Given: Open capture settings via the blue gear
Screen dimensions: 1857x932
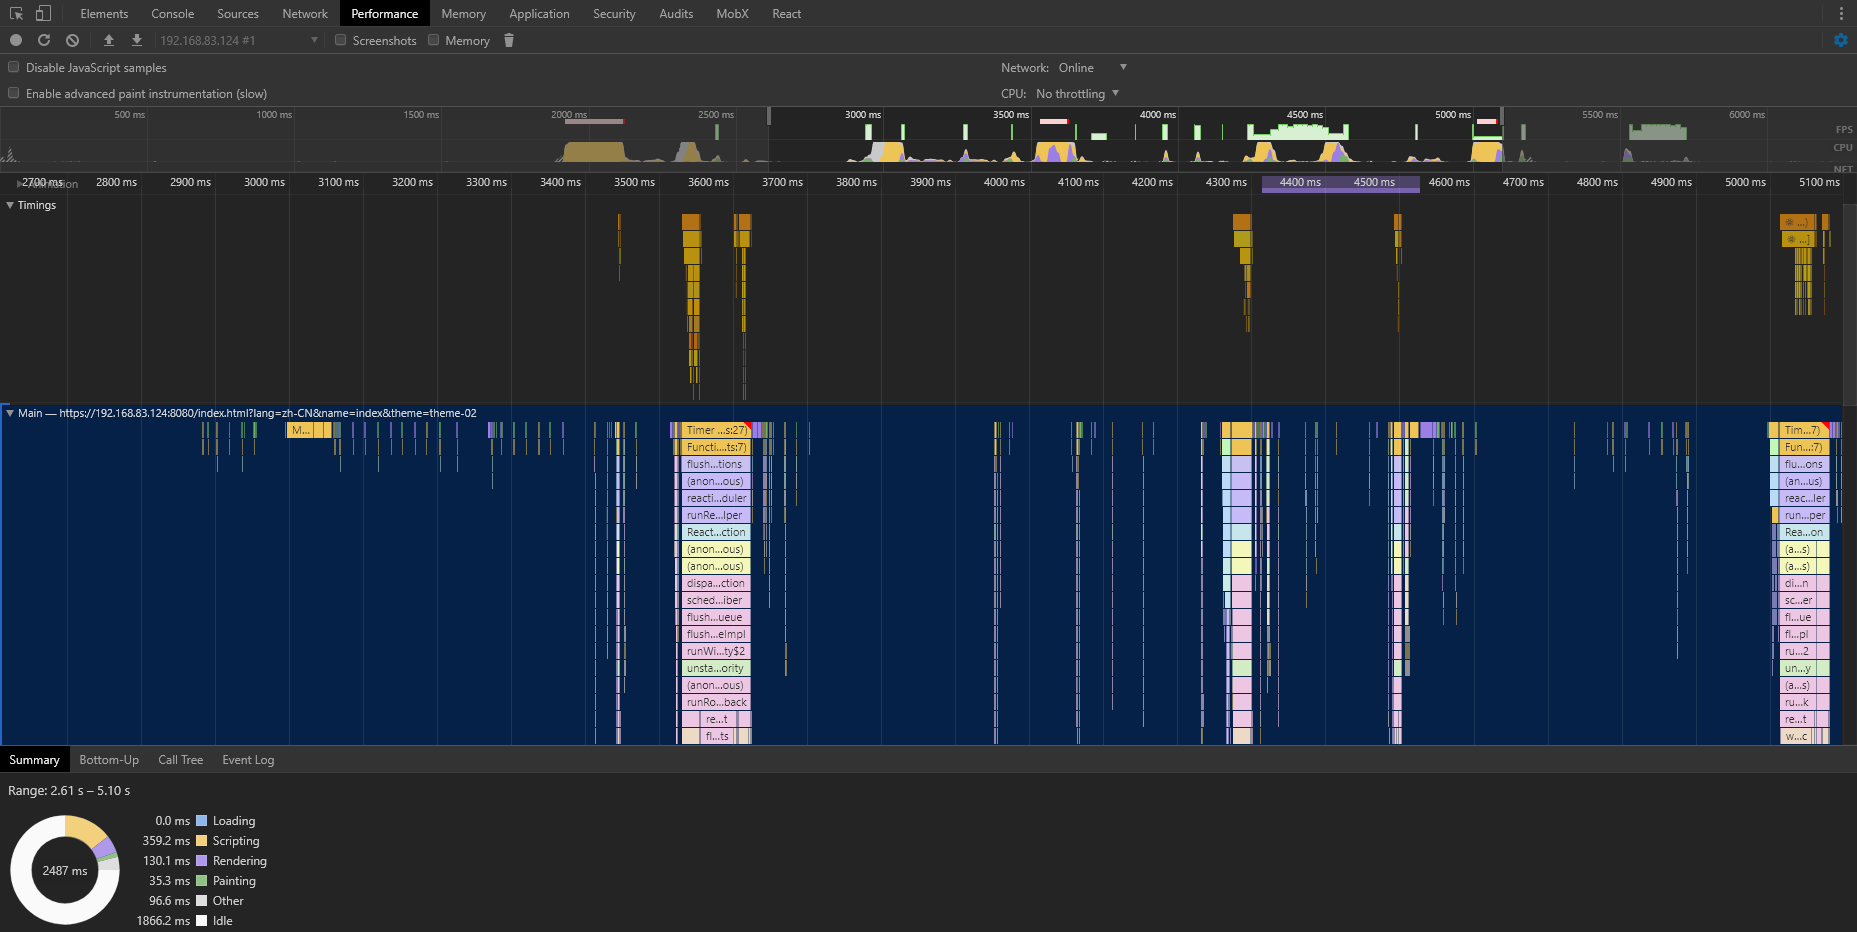Looking at the screenshot, I should [x=1841, y=40].
